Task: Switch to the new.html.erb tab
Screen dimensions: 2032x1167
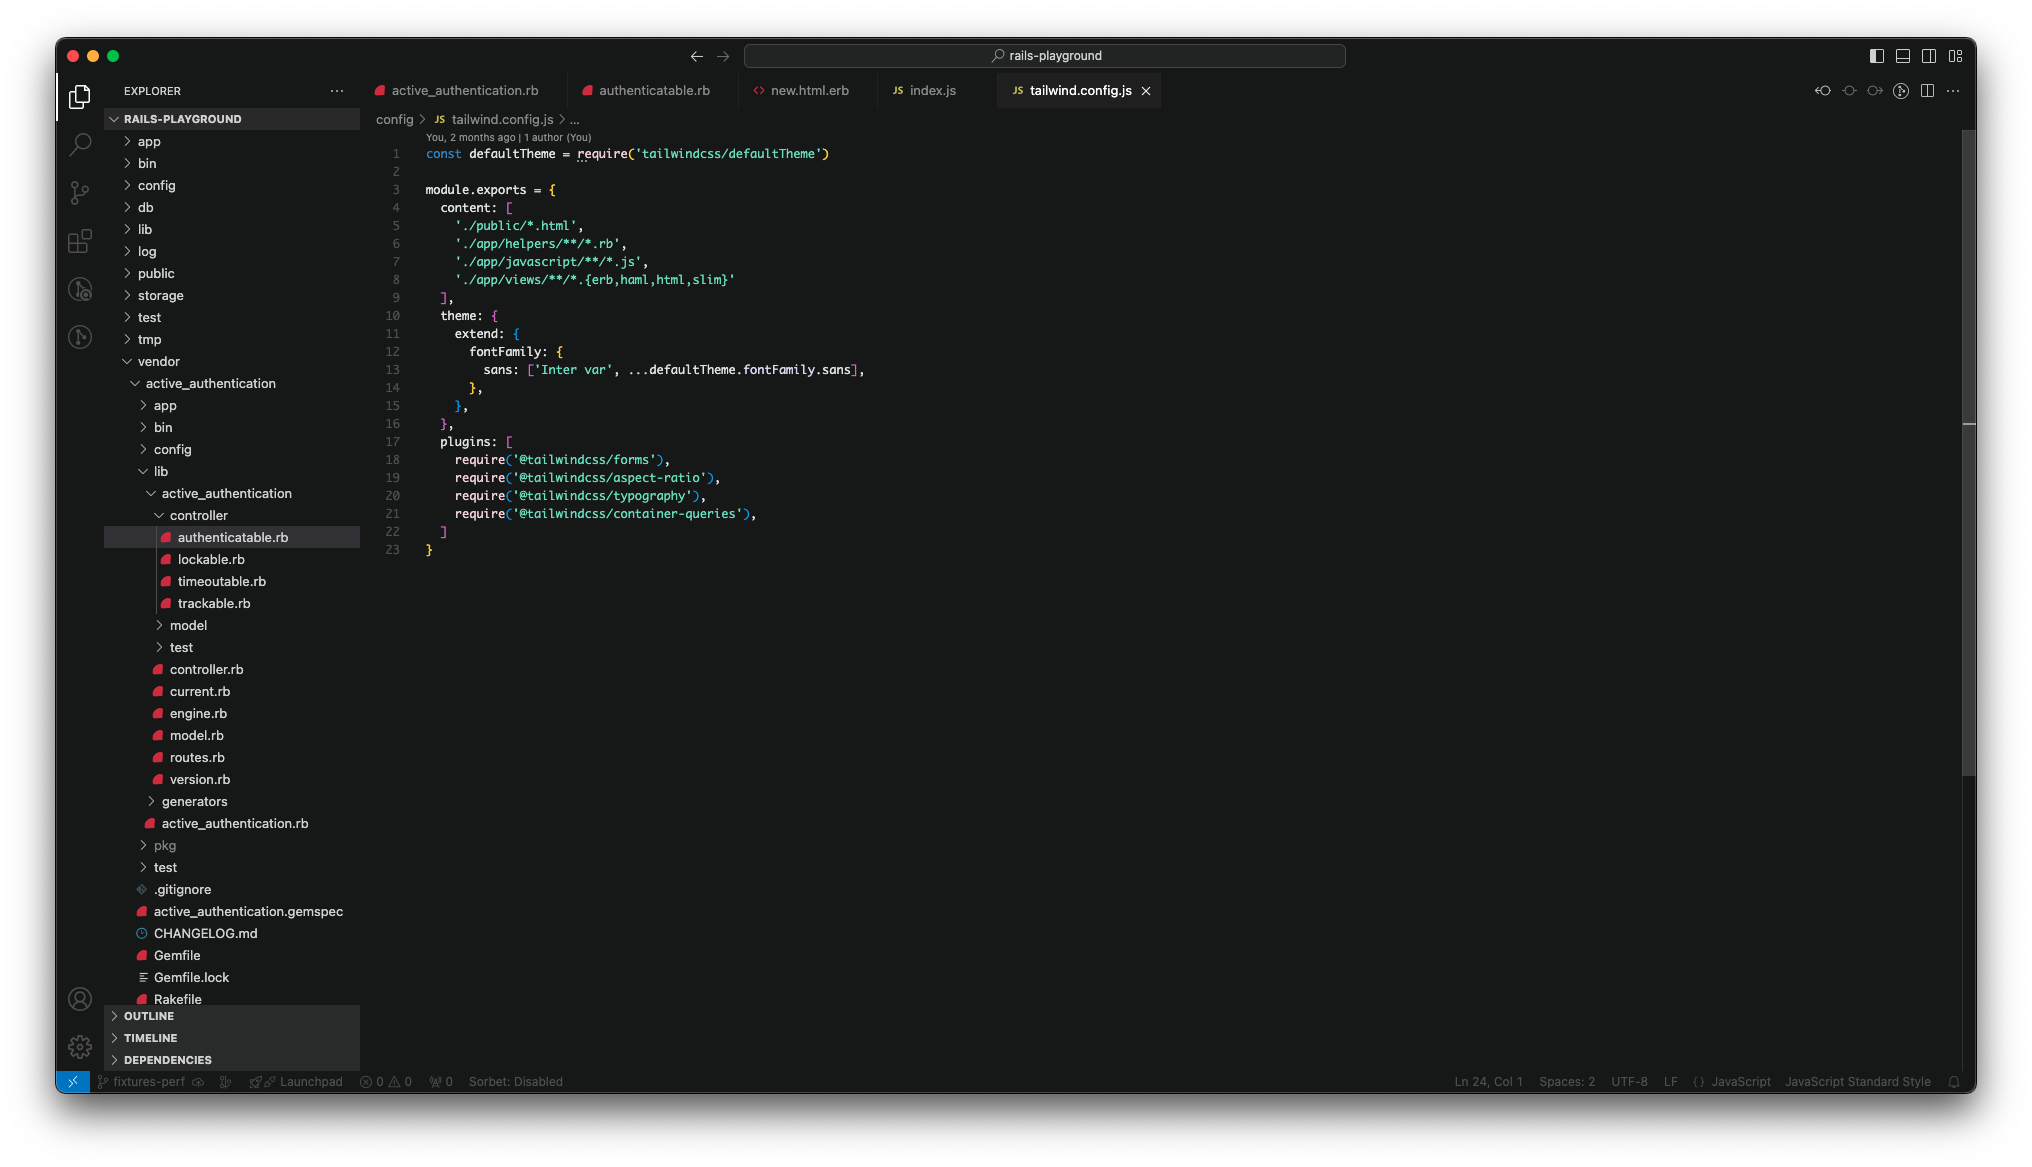Action: tap(809, 91)
